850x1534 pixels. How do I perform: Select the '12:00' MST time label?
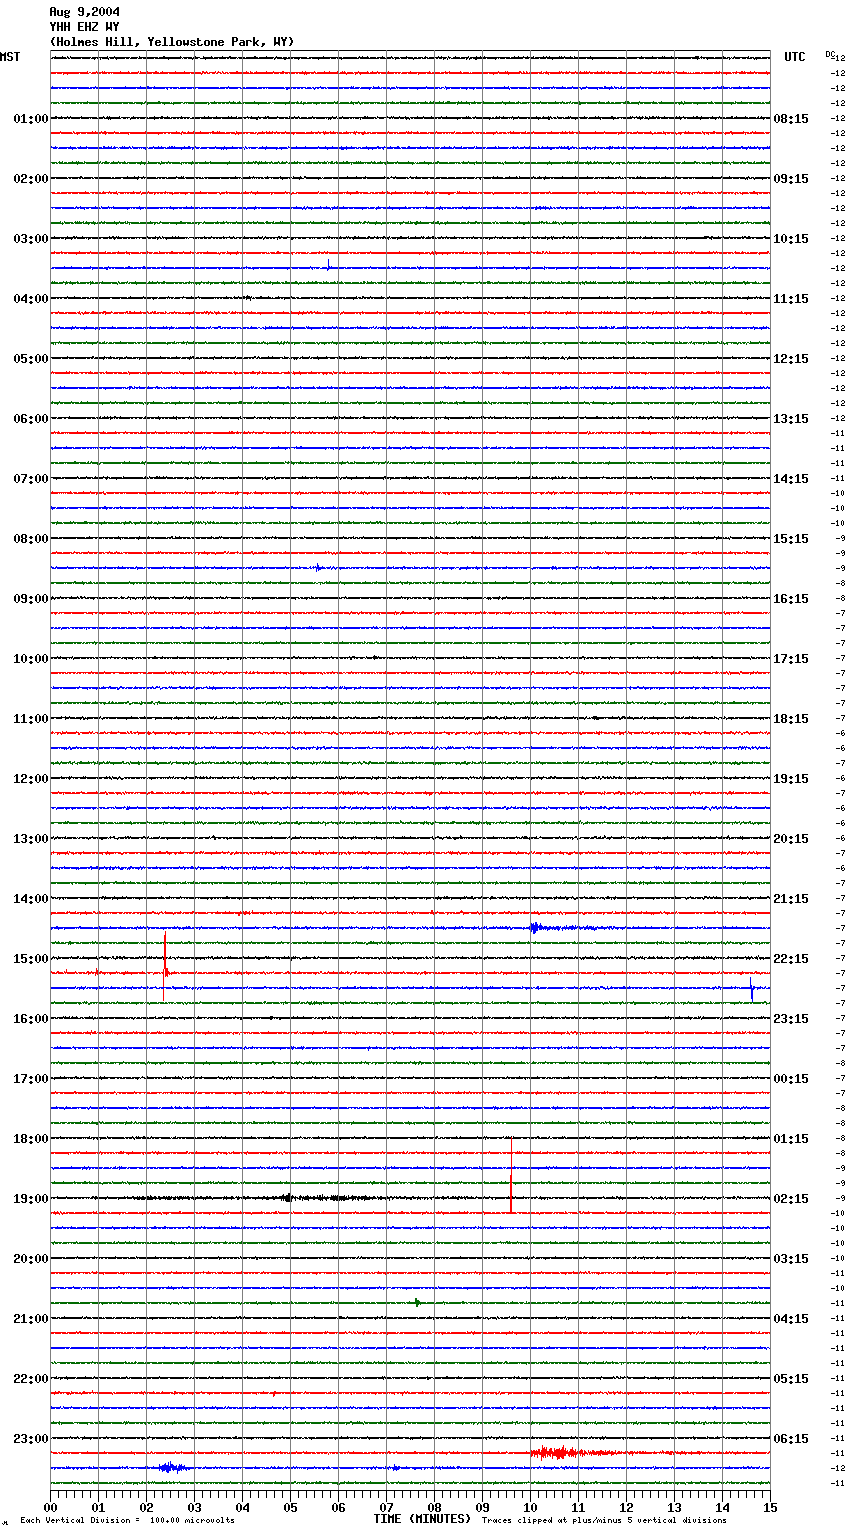[31, 779]
